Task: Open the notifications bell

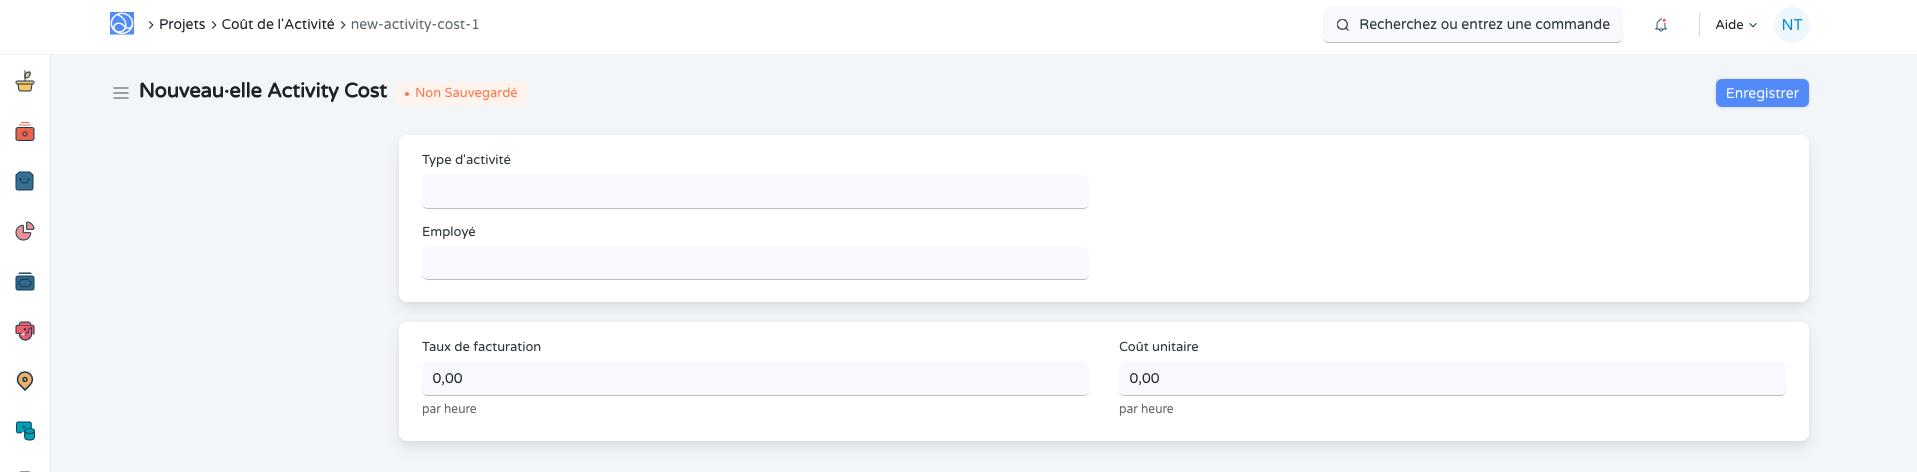Action: click(x=1661, y=25)
